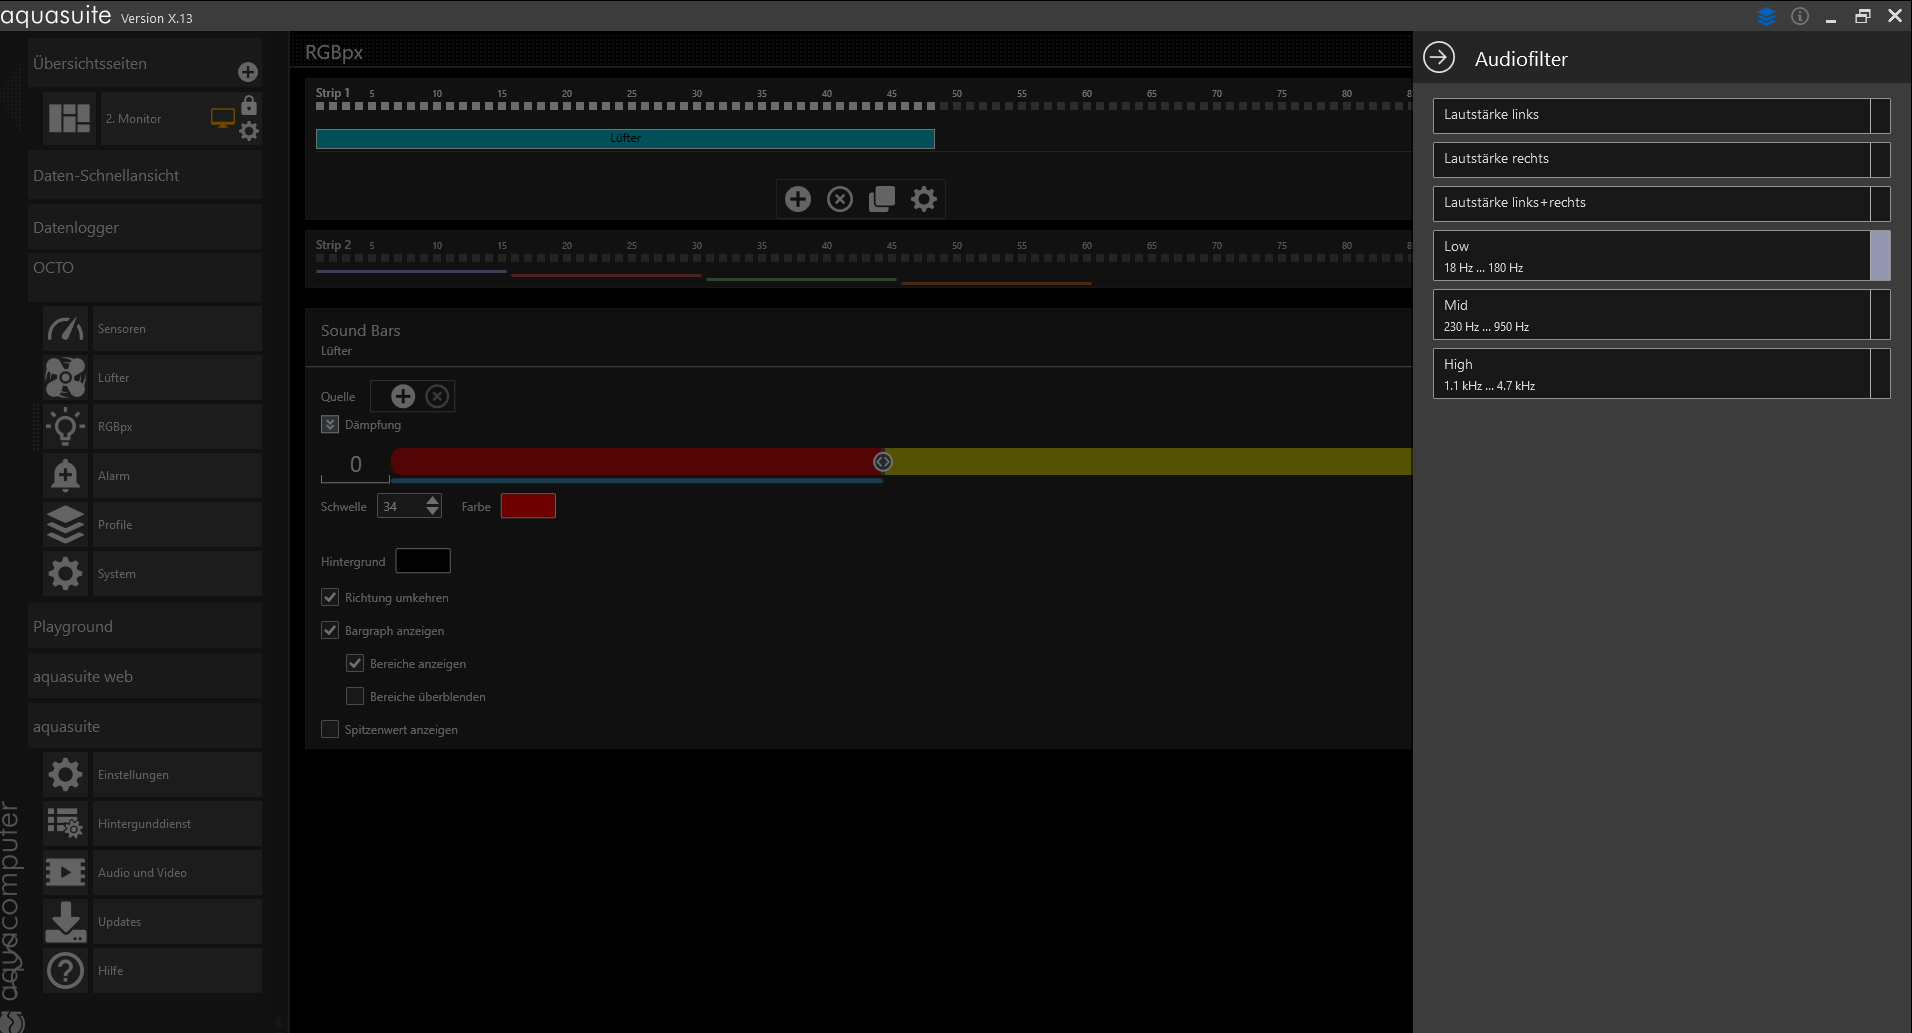Open Audio und Video settings
Image resolution: width=1912 pixels, height=1033 pixels.
point(152,873)
